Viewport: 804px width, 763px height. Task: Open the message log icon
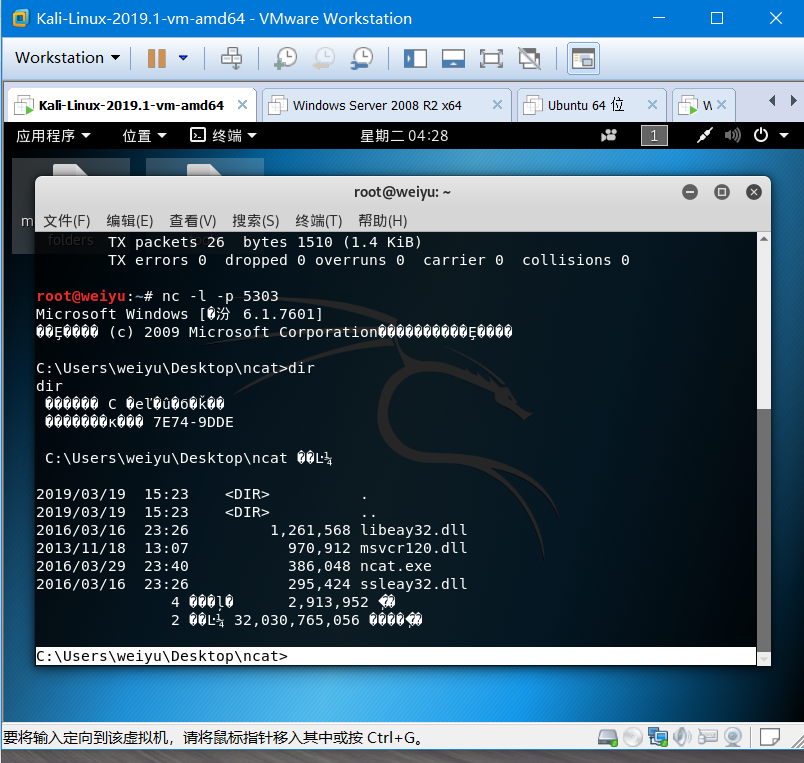tap(770, 738)
